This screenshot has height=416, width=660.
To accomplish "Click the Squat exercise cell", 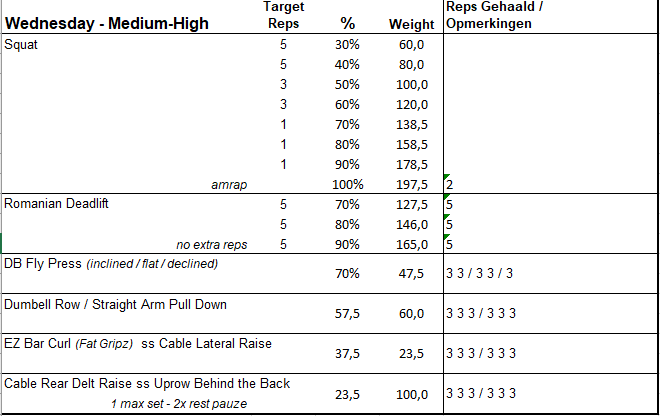I will [20, 44].
